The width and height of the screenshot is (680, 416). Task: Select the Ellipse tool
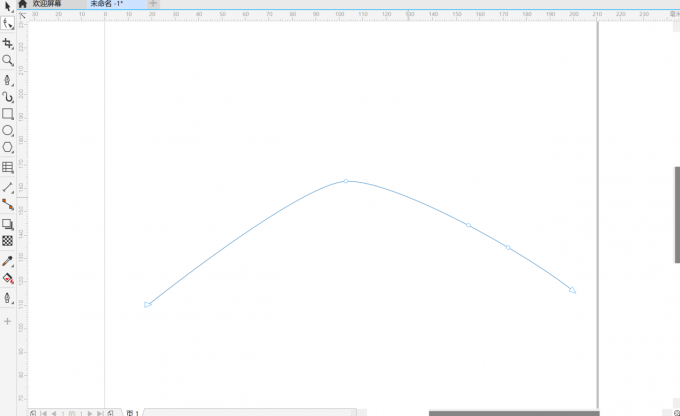[7, 131]
